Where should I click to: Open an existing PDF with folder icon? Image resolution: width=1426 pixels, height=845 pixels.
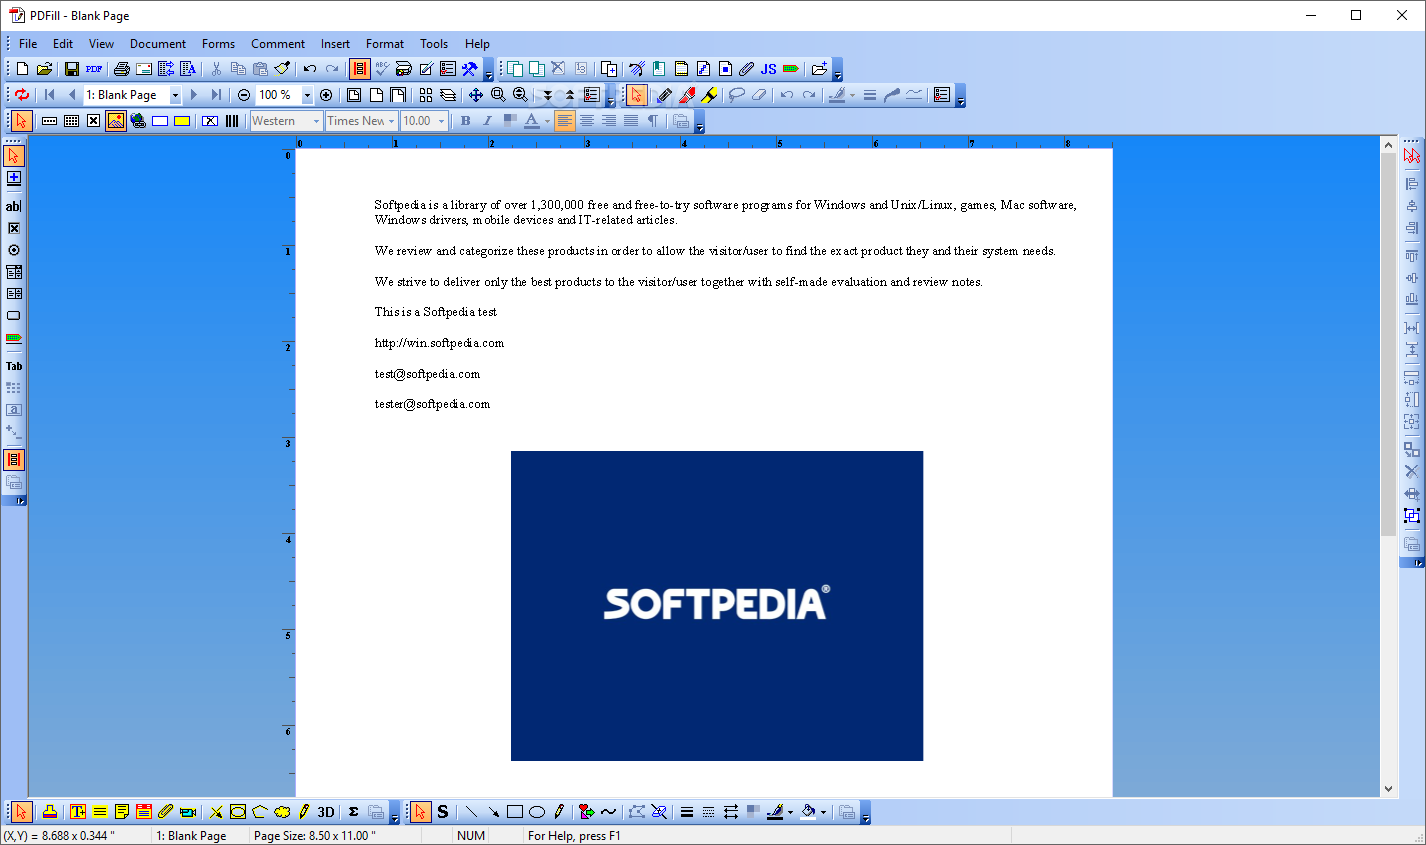(x=44, y=69)
